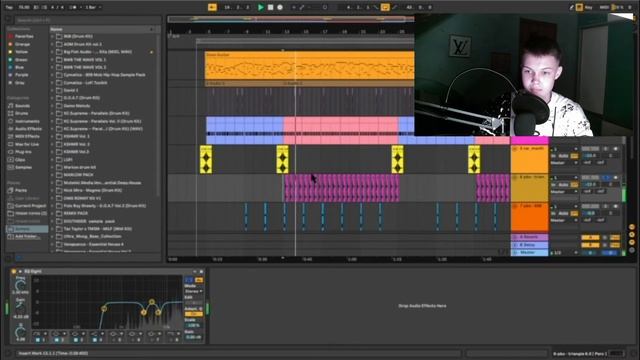Arm the Arrangement Record button in the transport
Image resolution: width=640 pixels, height=360 pixels.
click(x=280, y=7)
